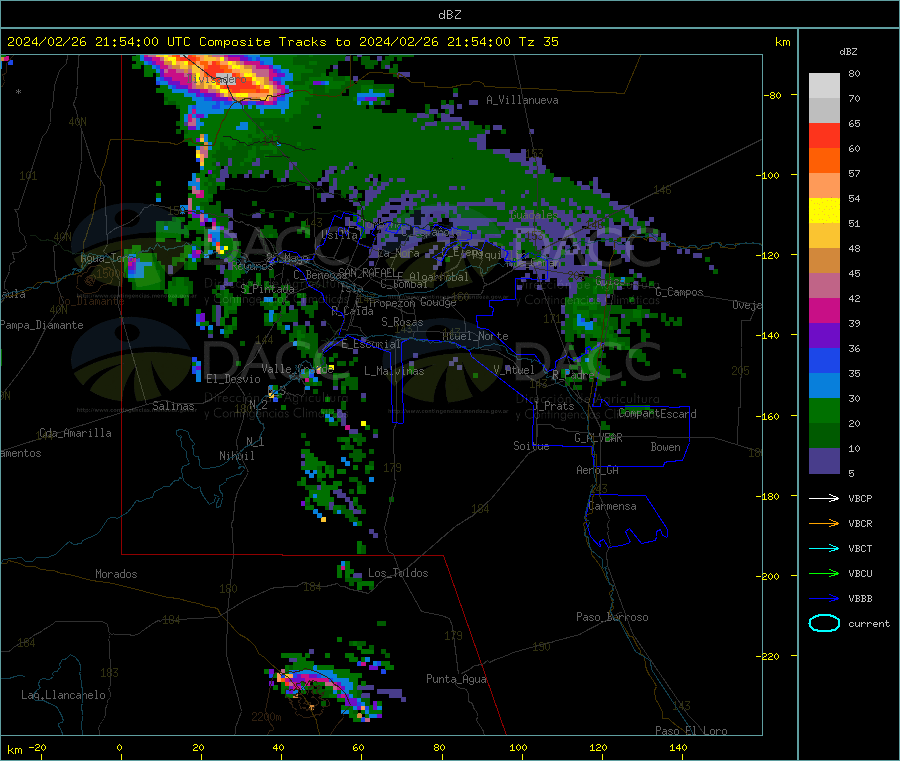
Task: Click the 'current' legend label
Action: pos(869,623)
